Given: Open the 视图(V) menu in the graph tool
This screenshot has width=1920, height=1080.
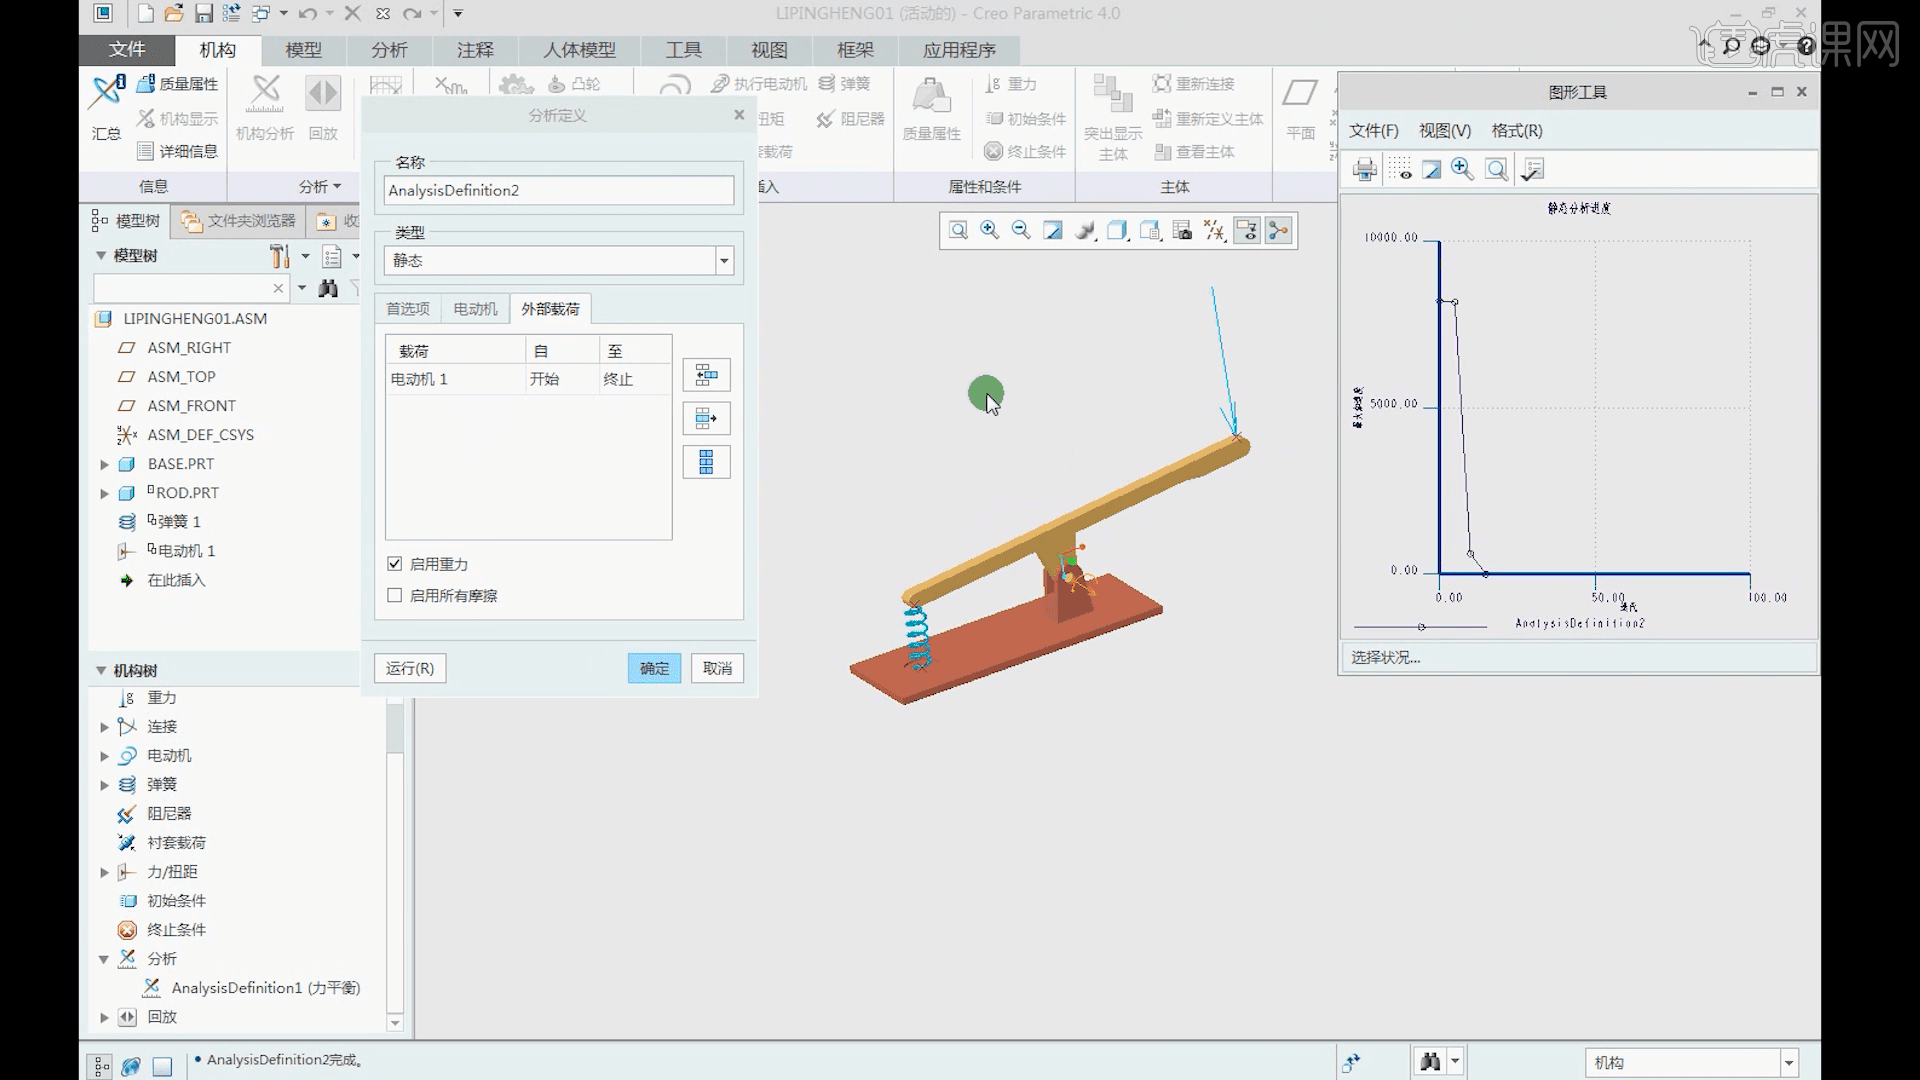Looking at the screenshot, I should [x=1444, y=131].
